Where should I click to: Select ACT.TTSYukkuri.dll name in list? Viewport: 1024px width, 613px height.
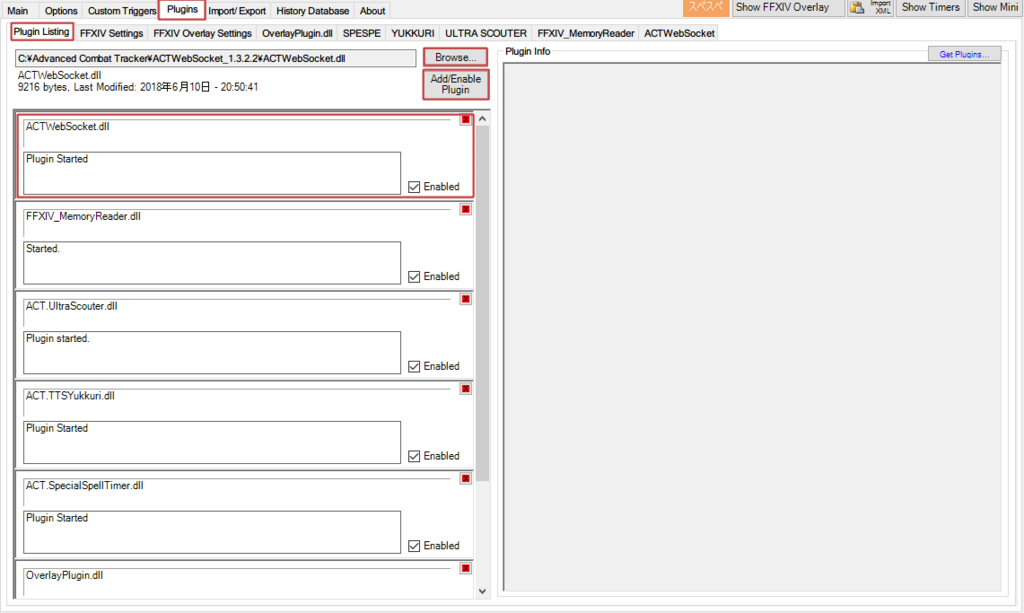click(70, 396)
